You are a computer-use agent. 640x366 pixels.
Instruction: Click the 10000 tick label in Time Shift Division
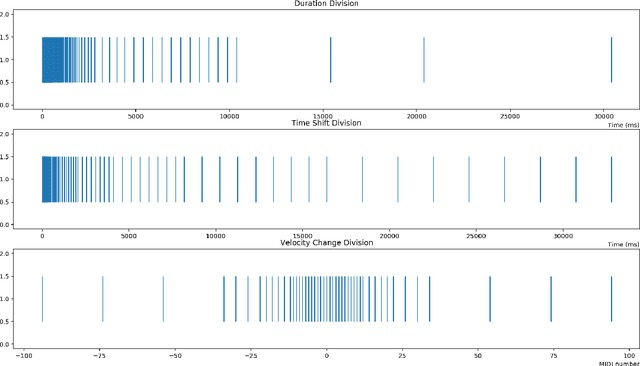click(x=216, y=236)
